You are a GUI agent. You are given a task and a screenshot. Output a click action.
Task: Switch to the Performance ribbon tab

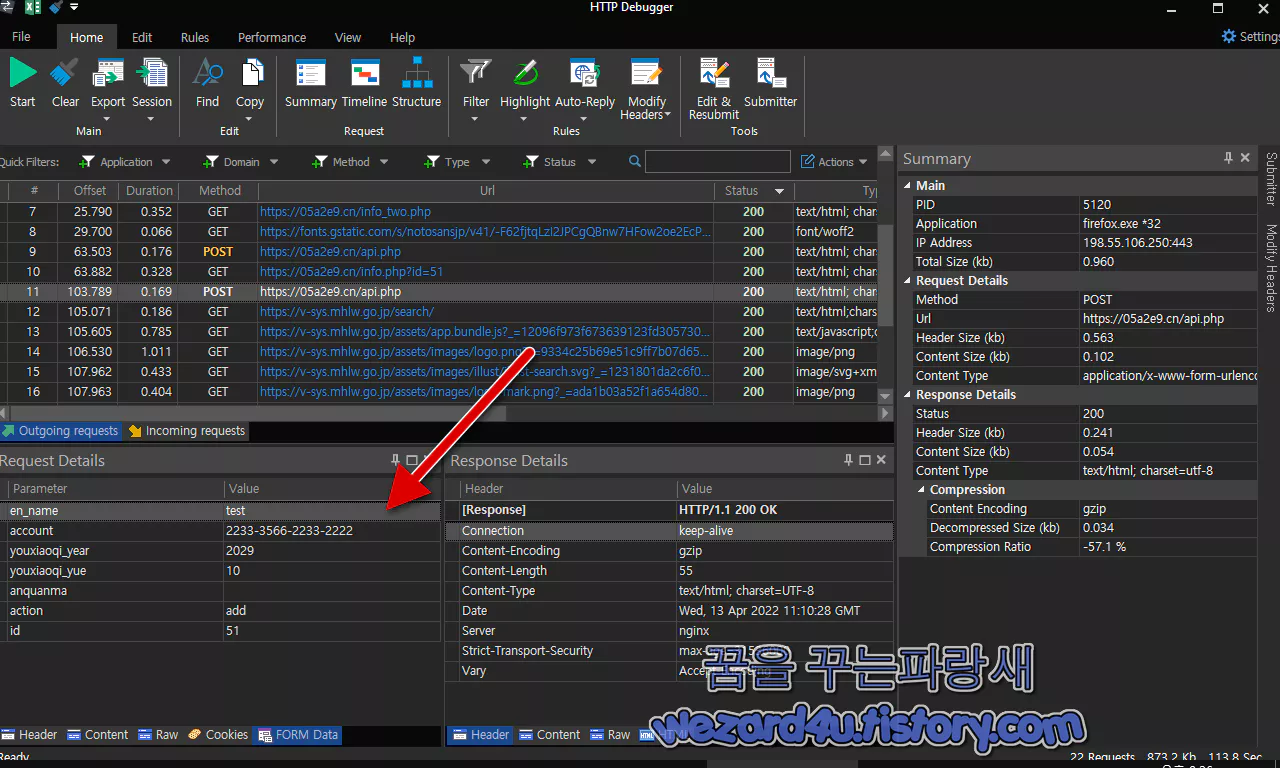click(x=272, y=37)
